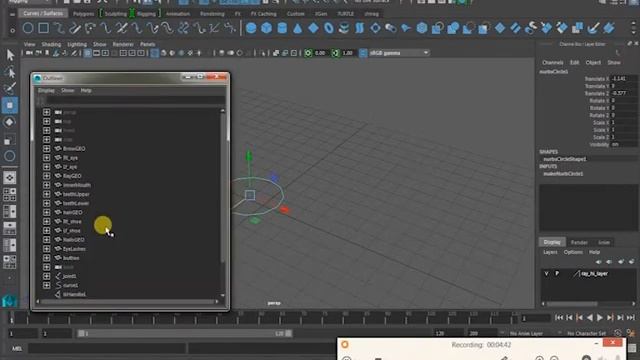640x360 pixels.
Task: Activate the Move tool in toolbox
Action: point(10,105)
